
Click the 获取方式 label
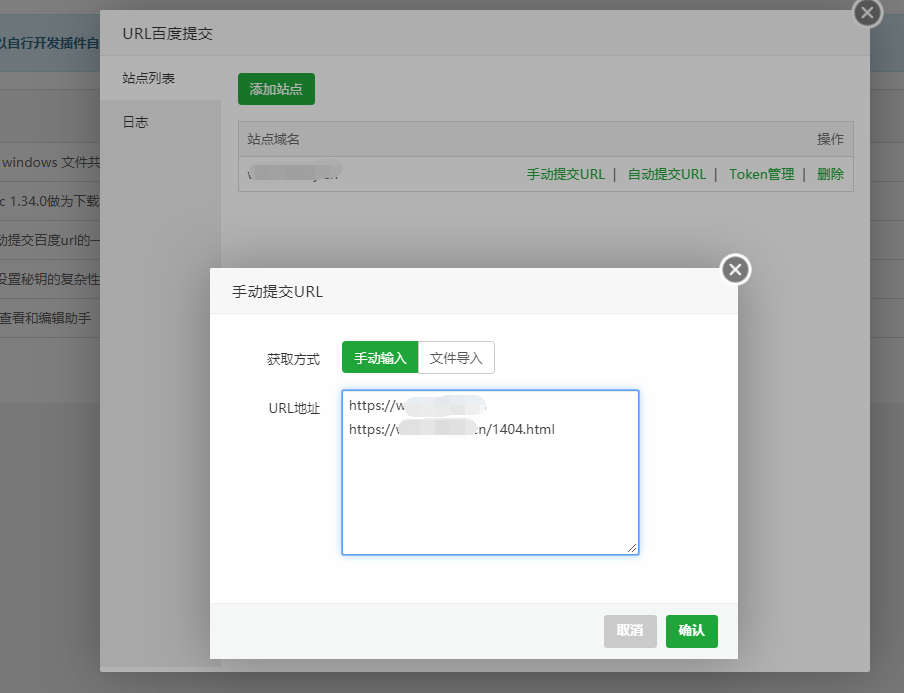(293, 359)
